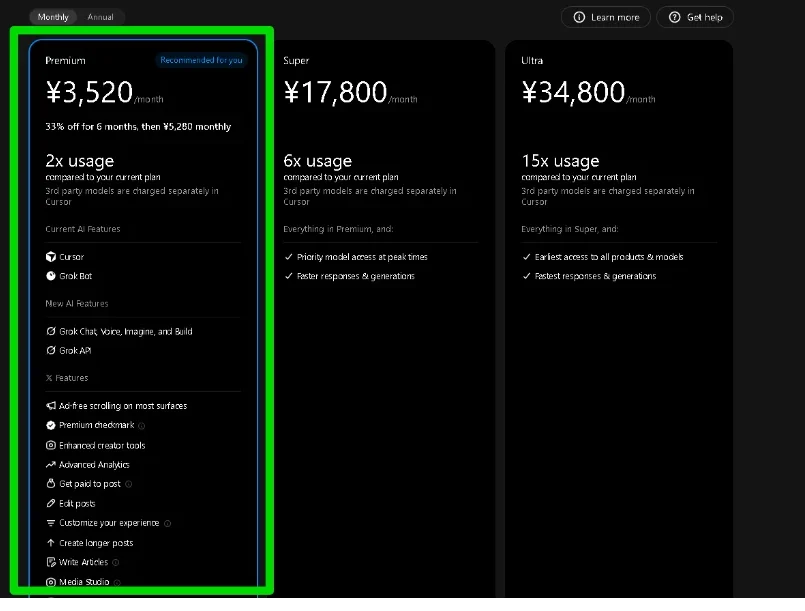Screen dimensions: 805x611
Task: Click the Customize your experience filter icon
Action: pos(51,523)
